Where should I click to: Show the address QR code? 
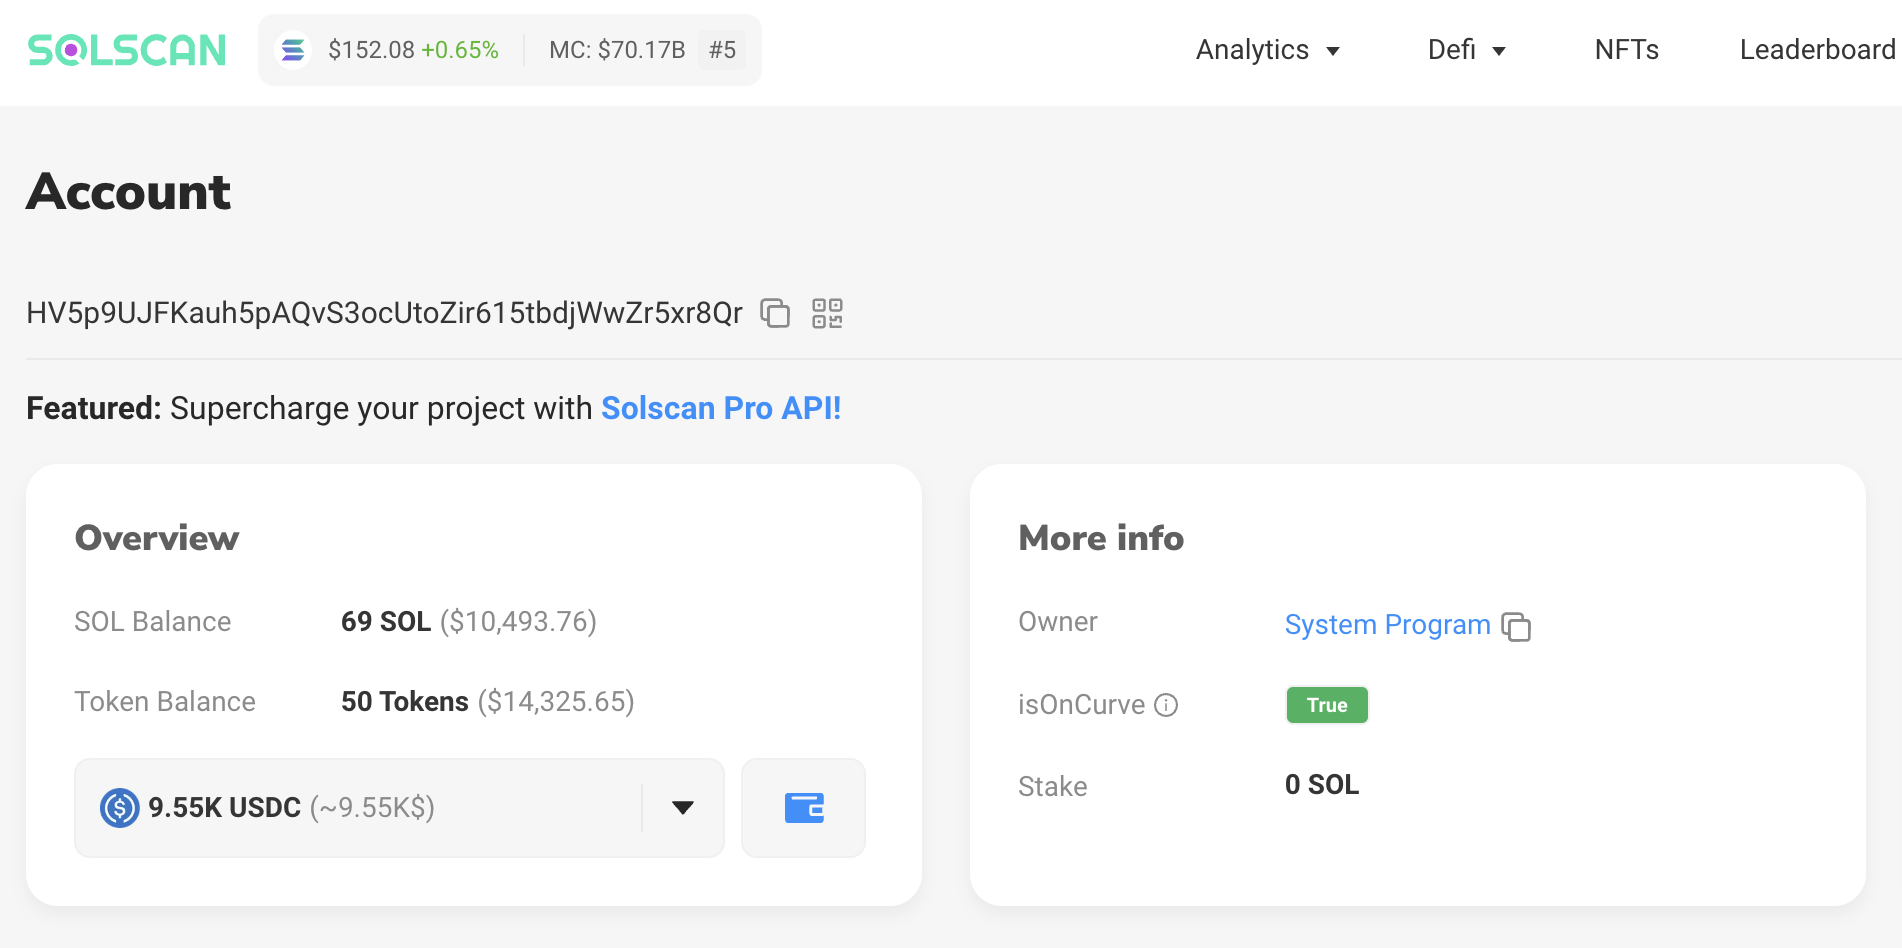pos(827,313)
